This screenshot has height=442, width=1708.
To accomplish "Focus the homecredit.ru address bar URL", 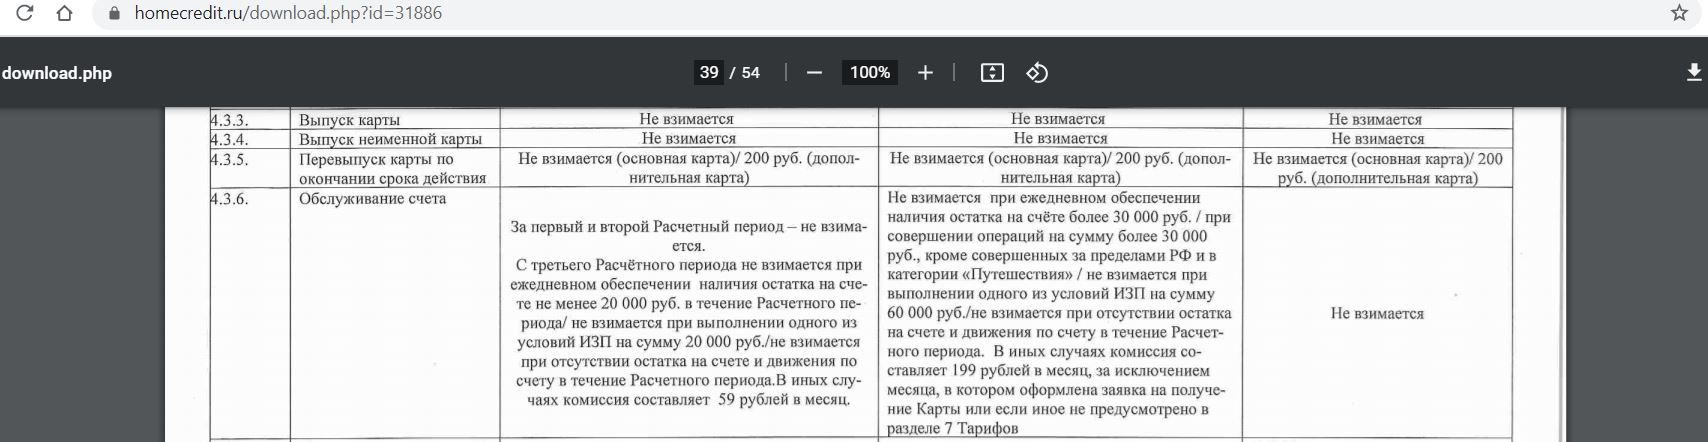I will pyautogui.click(x=288, y=14).
